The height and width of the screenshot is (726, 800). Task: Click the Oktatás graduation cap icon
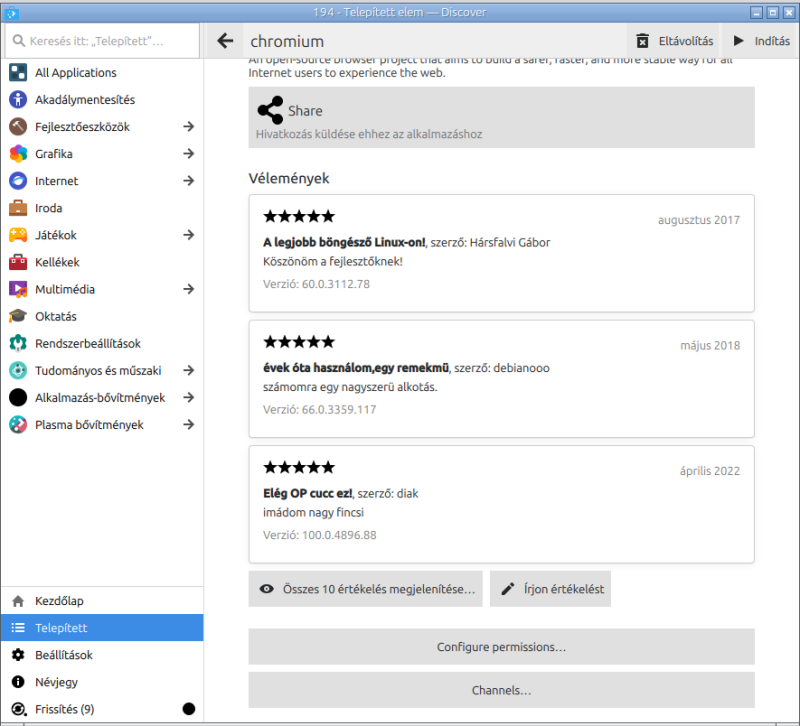(x=18, y=316)
